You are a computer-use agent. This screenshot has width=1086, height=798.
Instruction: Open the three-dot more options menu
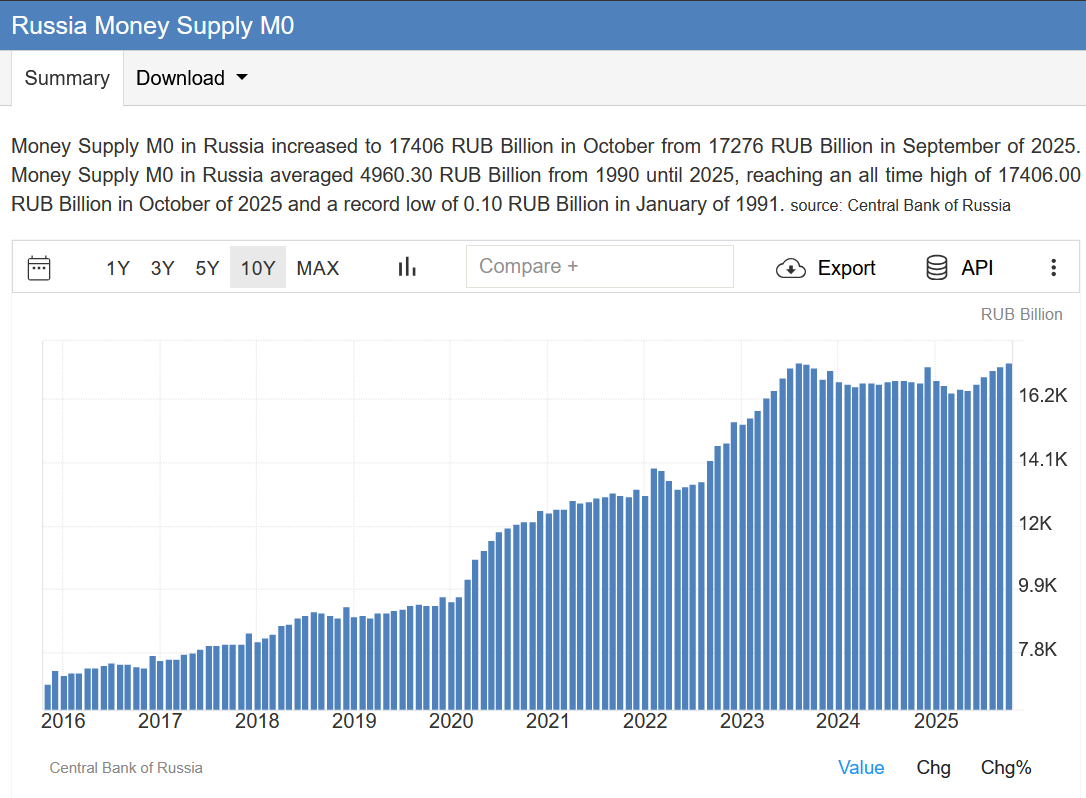(x=1053, y=268)
